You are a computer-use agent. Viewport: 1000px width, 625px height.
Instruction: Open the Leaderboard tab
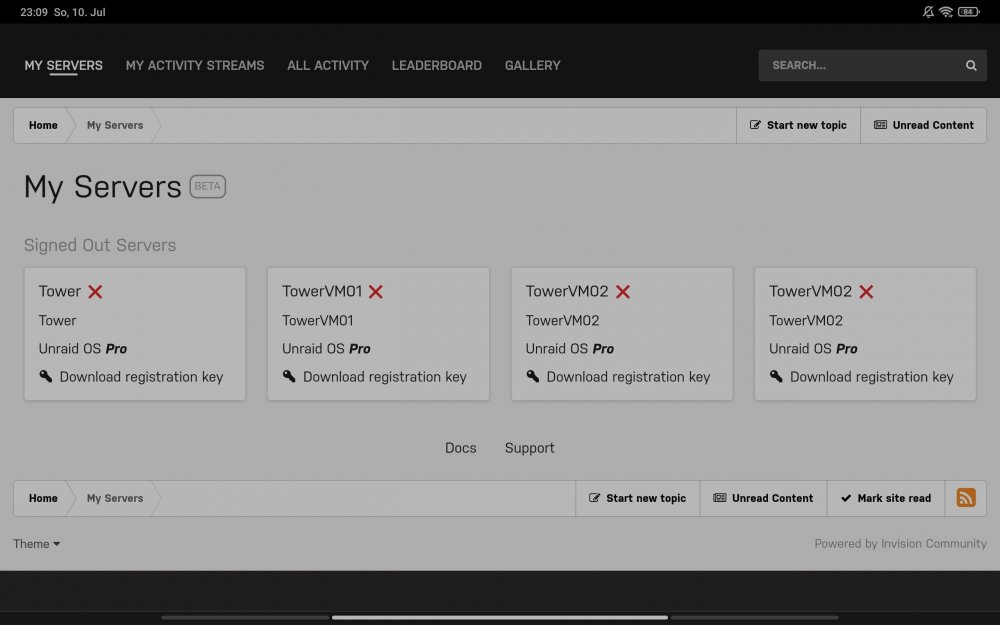point(436,65)
